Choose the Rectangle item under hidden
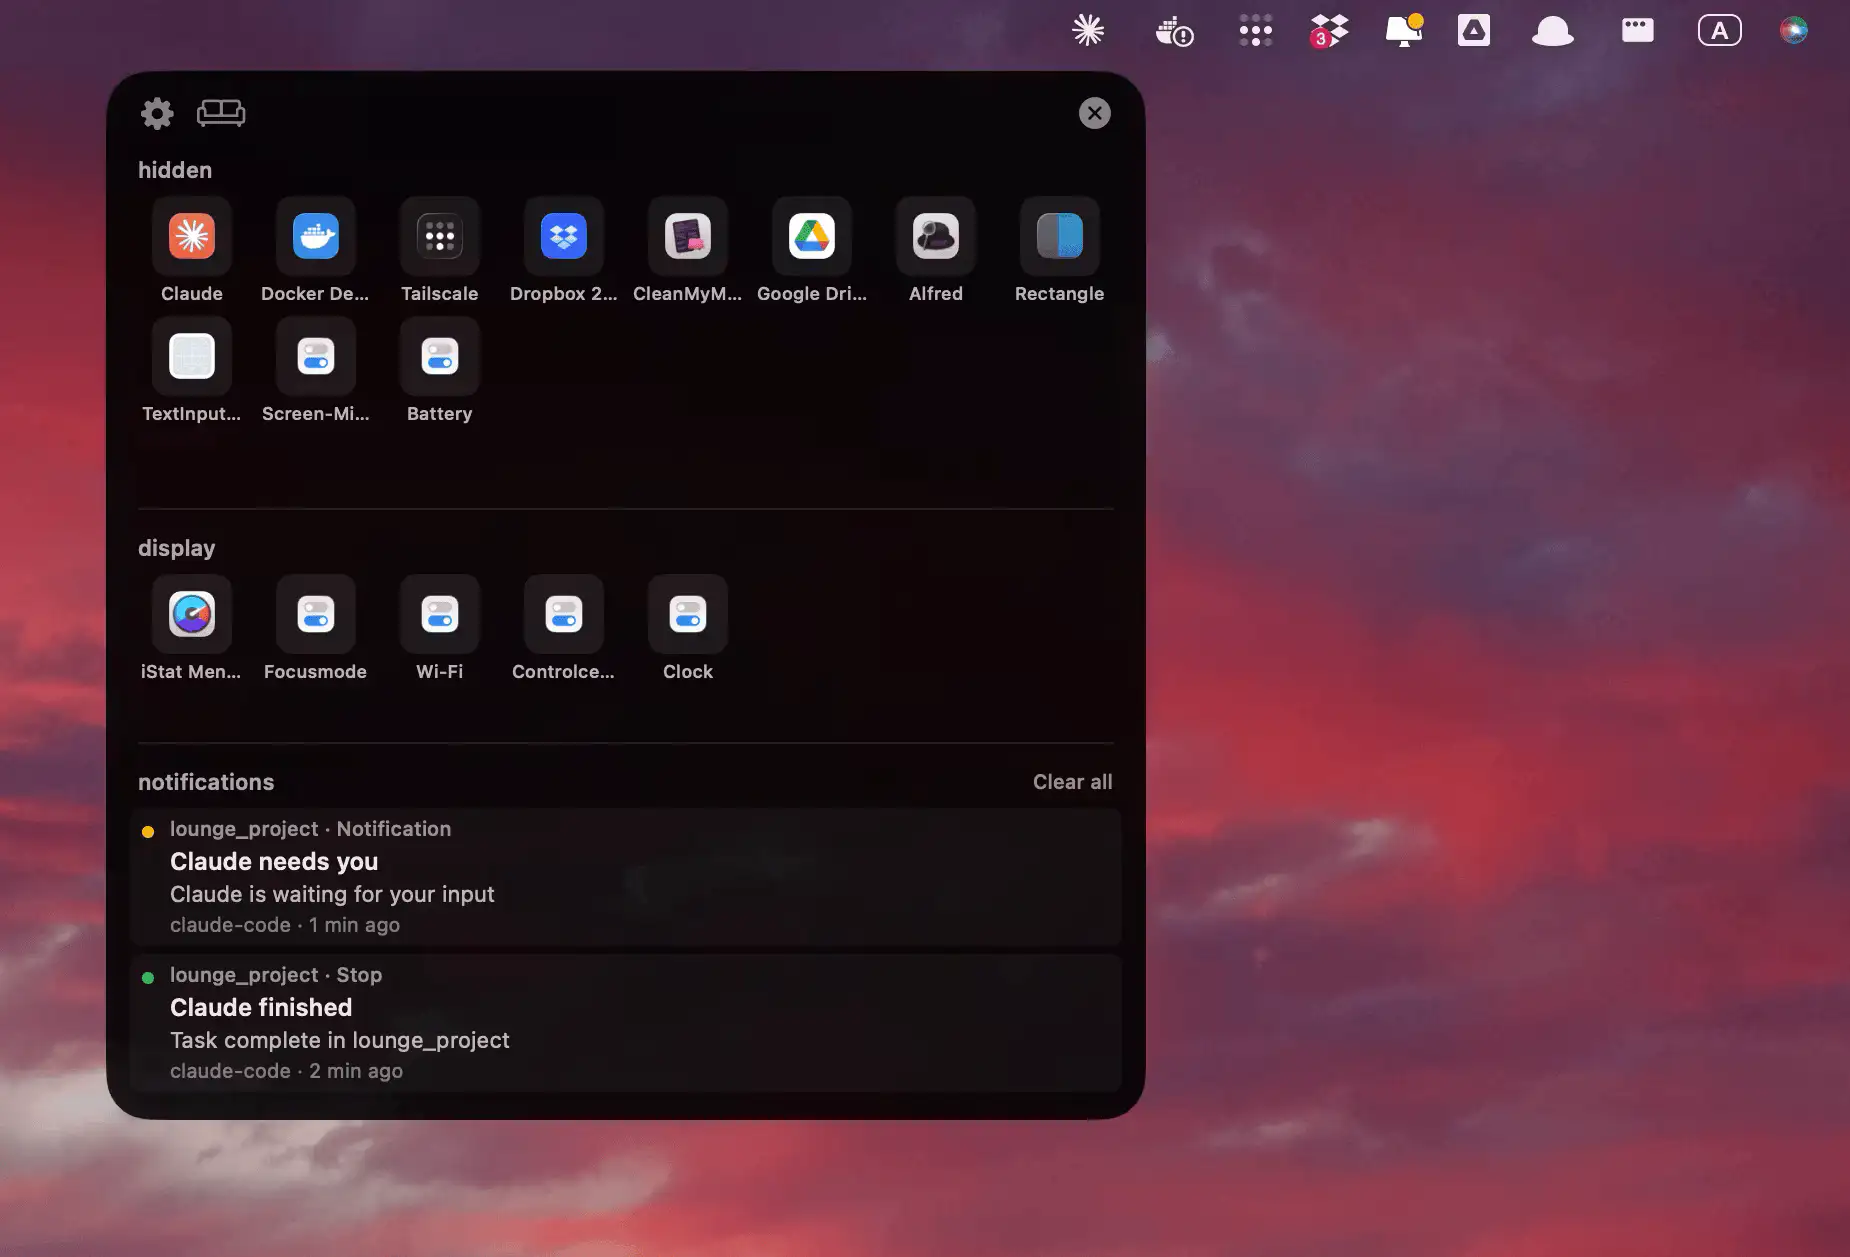1850x1257 pixels. [x=1060, y=250]
